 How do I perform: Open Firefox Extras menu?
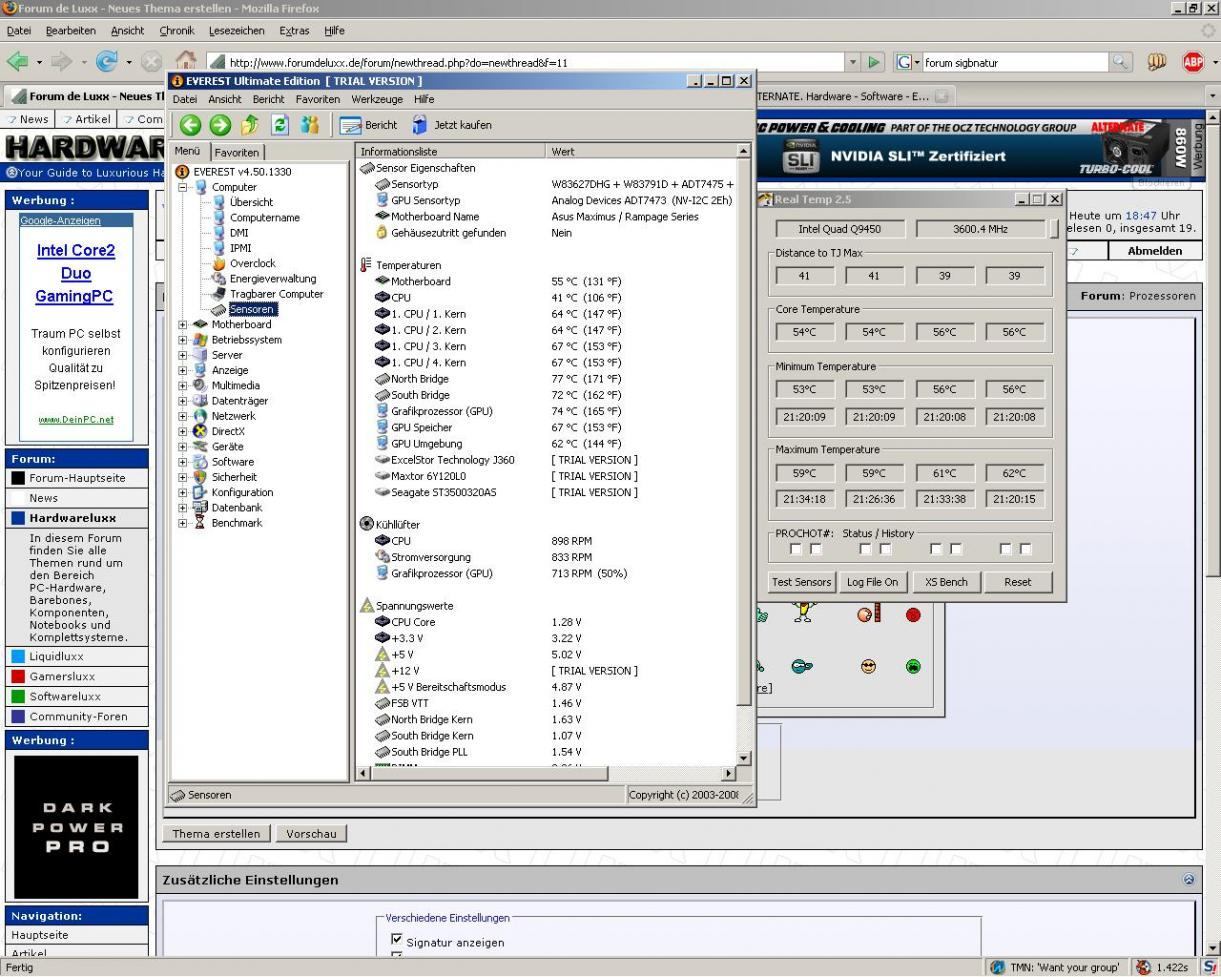coord(294,31)
